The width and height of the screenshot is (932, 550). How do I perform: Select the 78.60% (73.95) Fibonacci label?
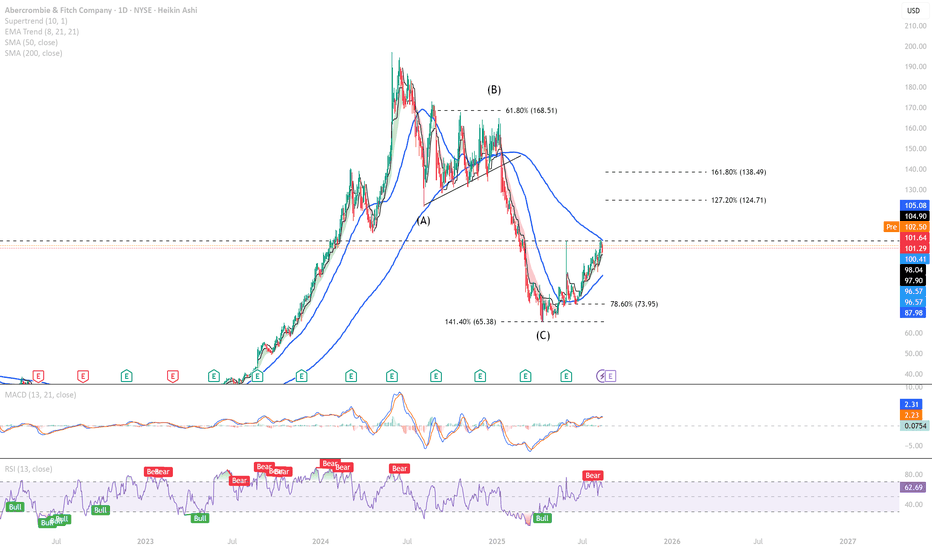pos(634,304)
